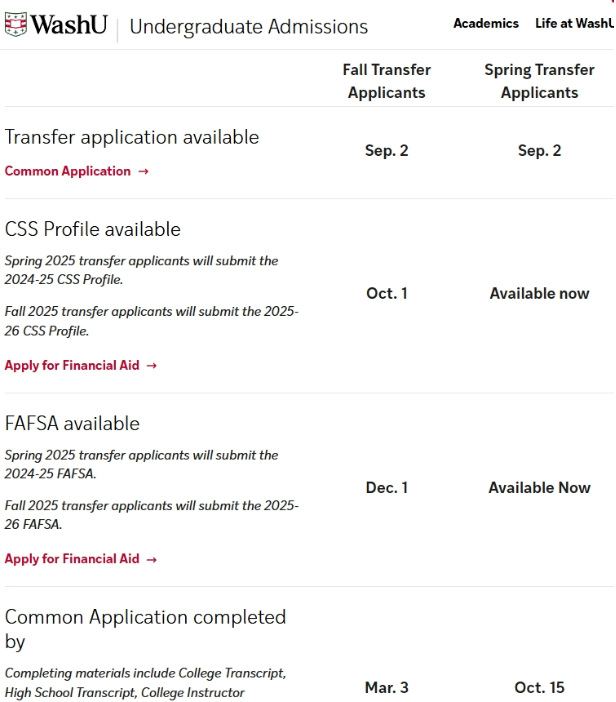
Task: Click the WashU shield logo icon
Action: click(16, 24)
